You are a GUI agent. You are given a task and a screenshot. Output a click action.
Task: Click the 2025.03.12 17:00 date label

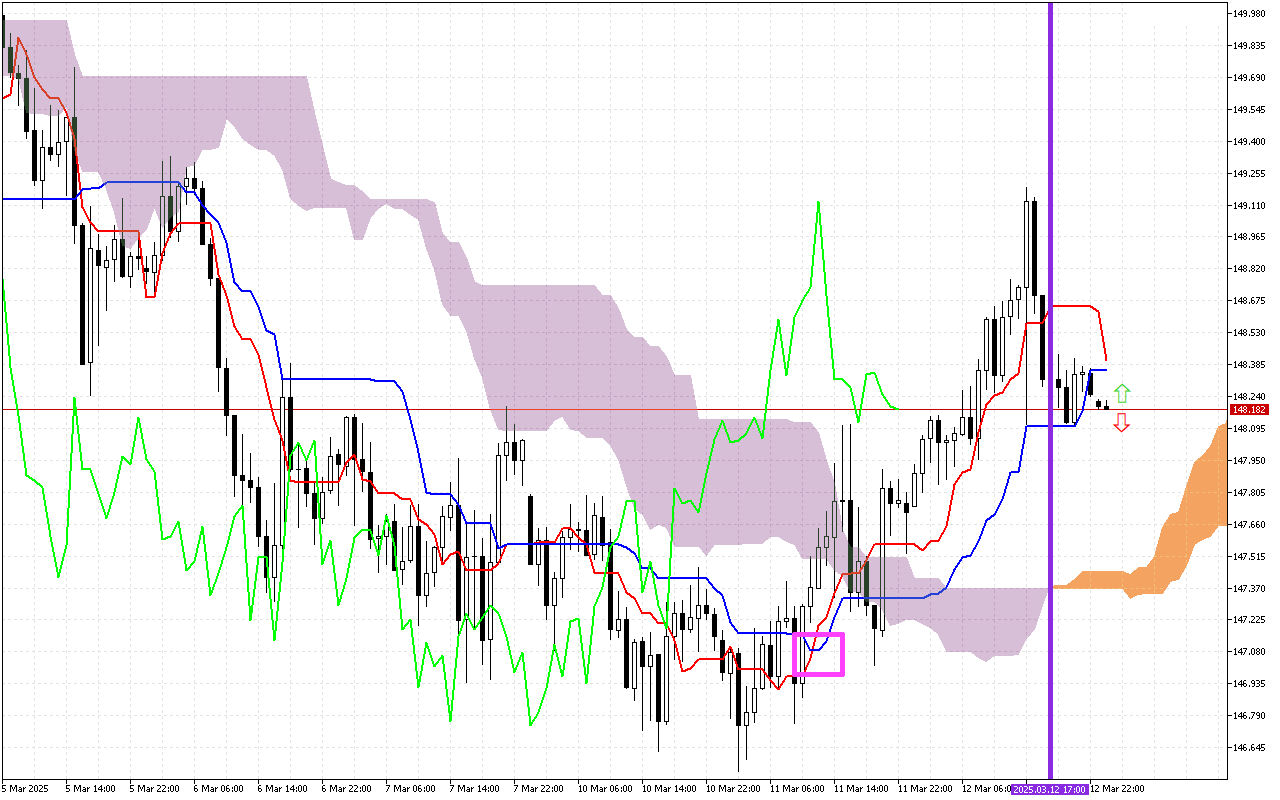(1050, 789)
